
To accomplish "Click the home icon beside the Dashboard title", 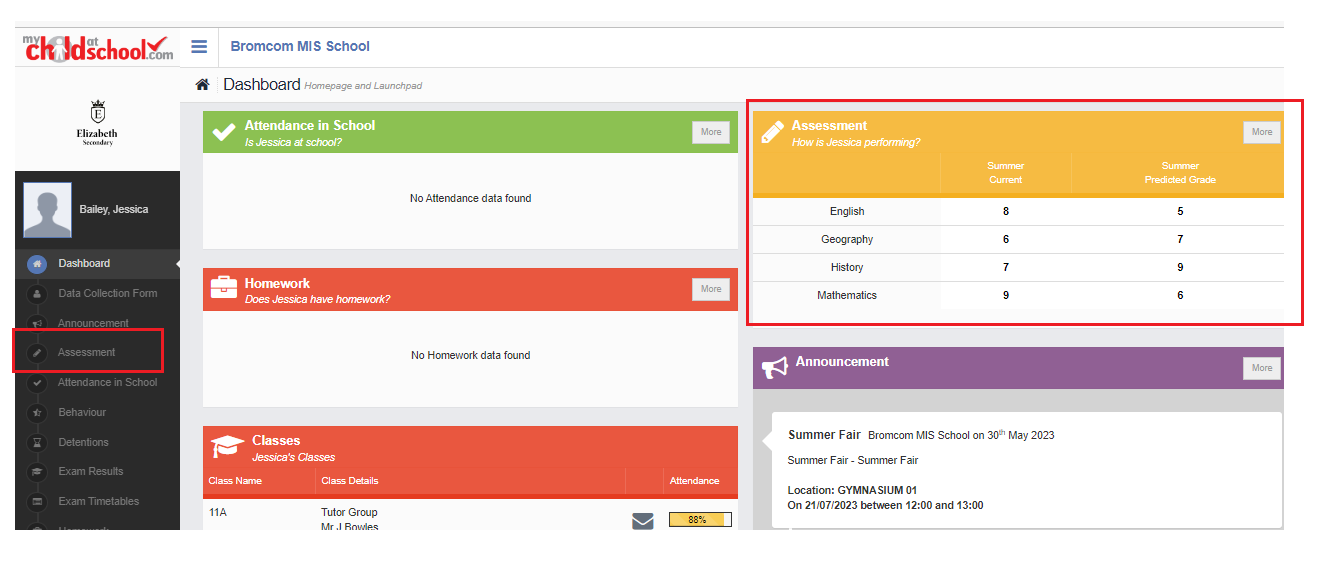I will point(202,85).
